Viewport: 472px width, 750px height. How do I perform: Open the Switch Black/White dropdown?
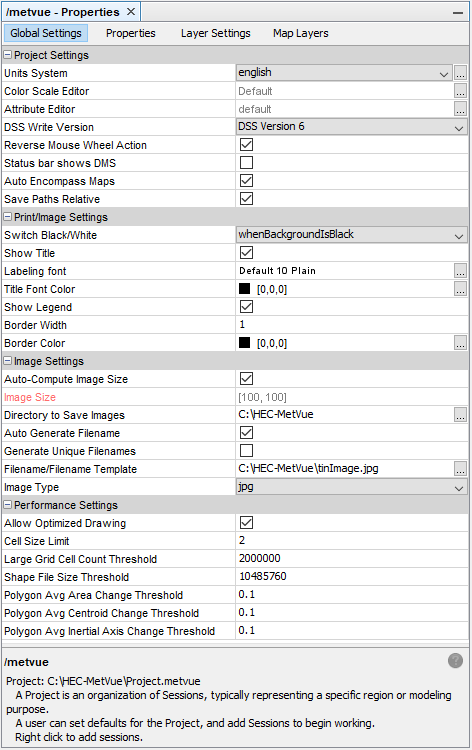click(351, 235)
